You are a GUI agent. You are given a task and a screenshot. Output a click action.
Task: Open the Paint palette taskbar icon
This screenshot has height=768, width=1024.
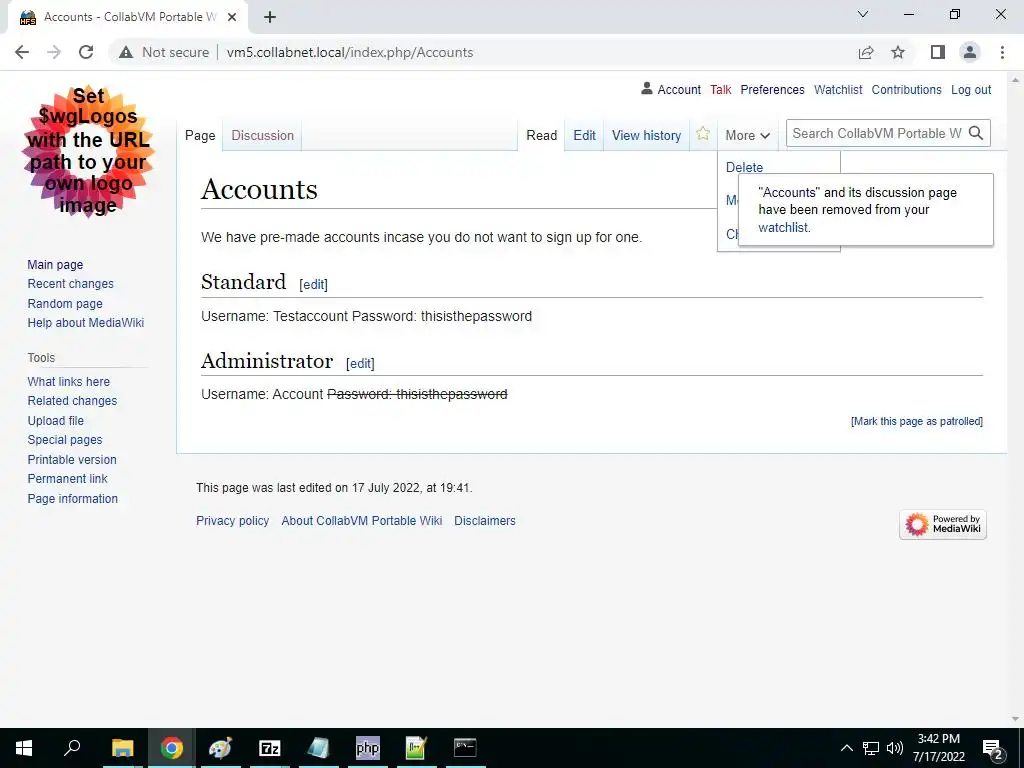221,748
